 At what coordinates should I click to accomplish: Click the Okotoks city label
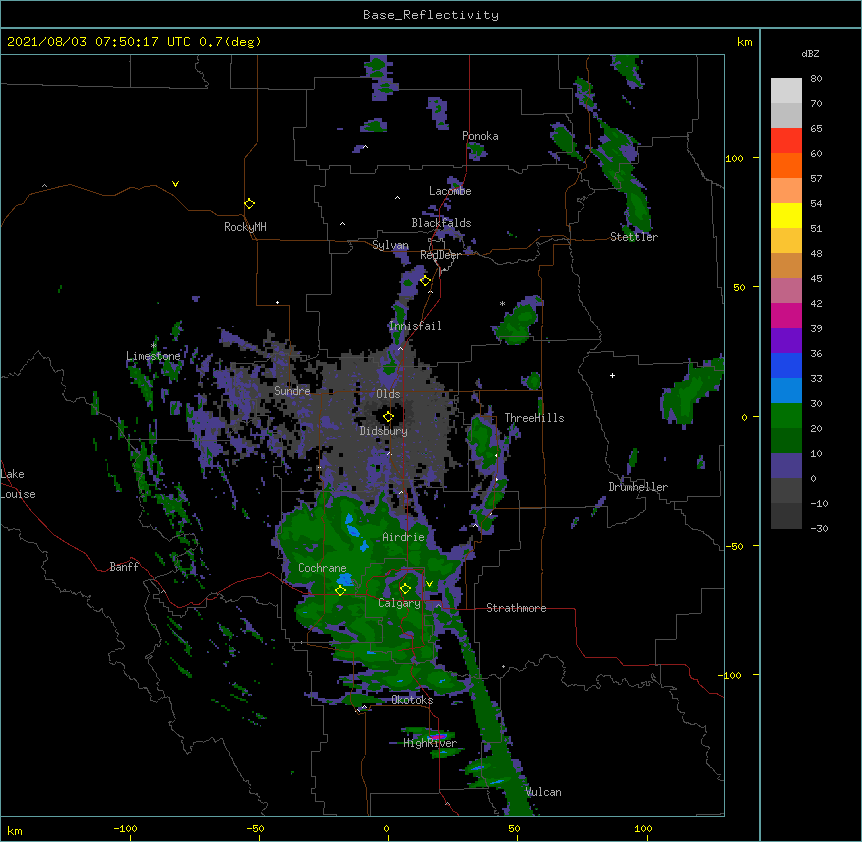(412, 700)
